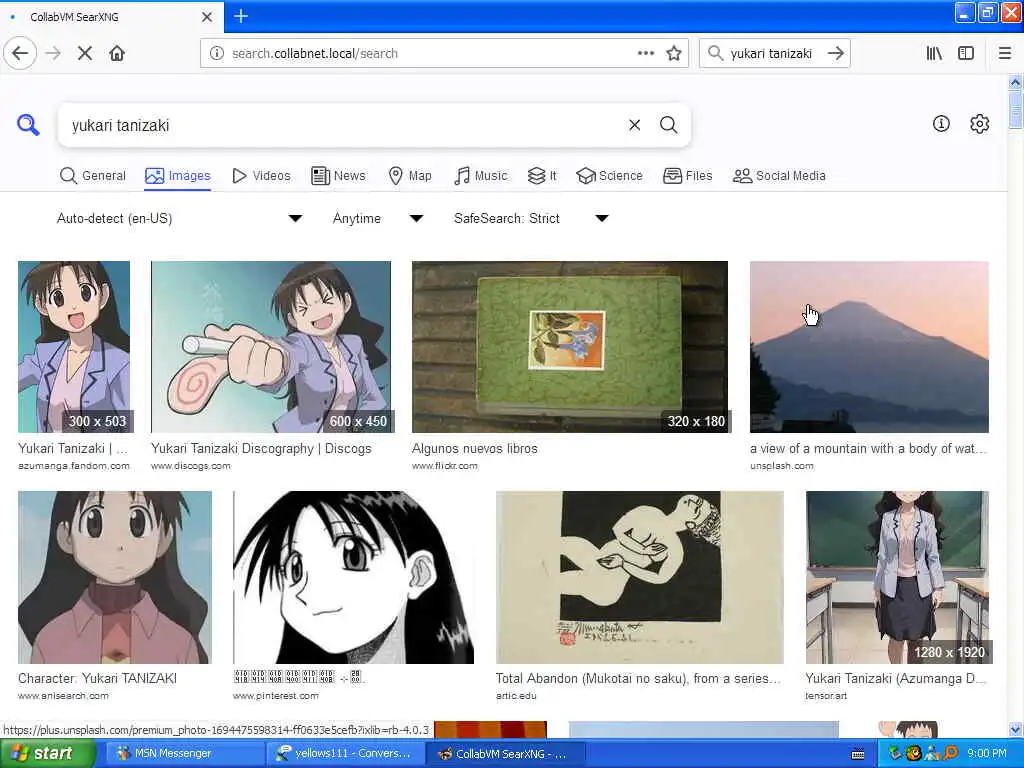The width and height of the screenshot is (1024, 768).
Task: Bookmark this page with the star icon
Action: [674, 53]
